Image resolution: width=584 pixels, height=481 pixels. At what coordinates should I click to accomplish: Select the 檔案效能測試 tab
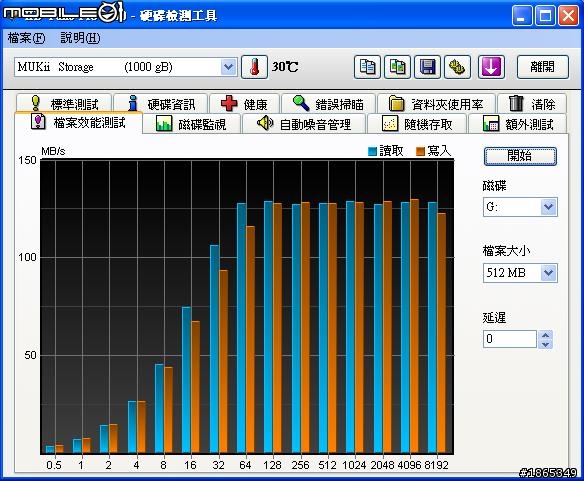78,122
